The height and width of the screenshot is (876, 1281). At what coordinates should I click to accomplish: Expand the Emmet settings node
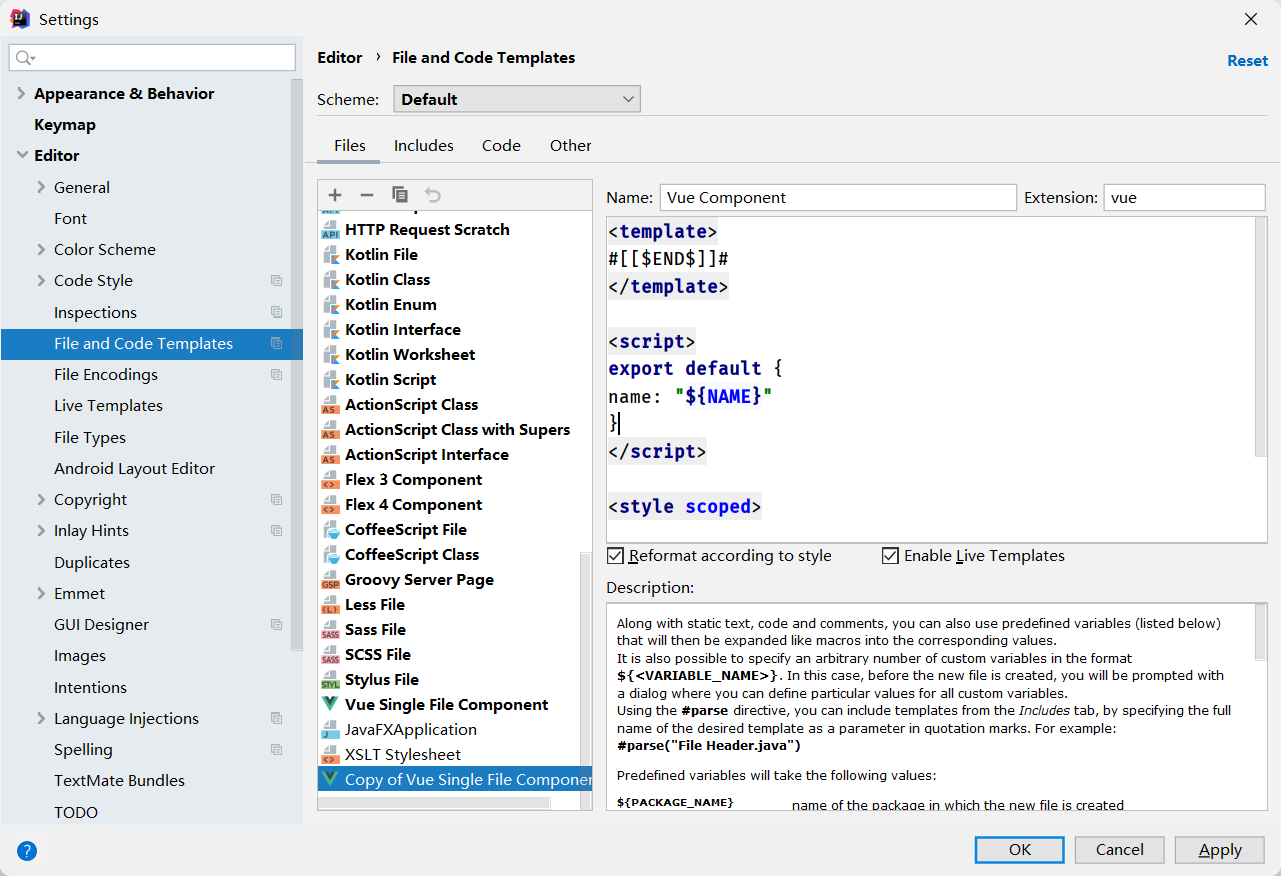coord(41,593)
